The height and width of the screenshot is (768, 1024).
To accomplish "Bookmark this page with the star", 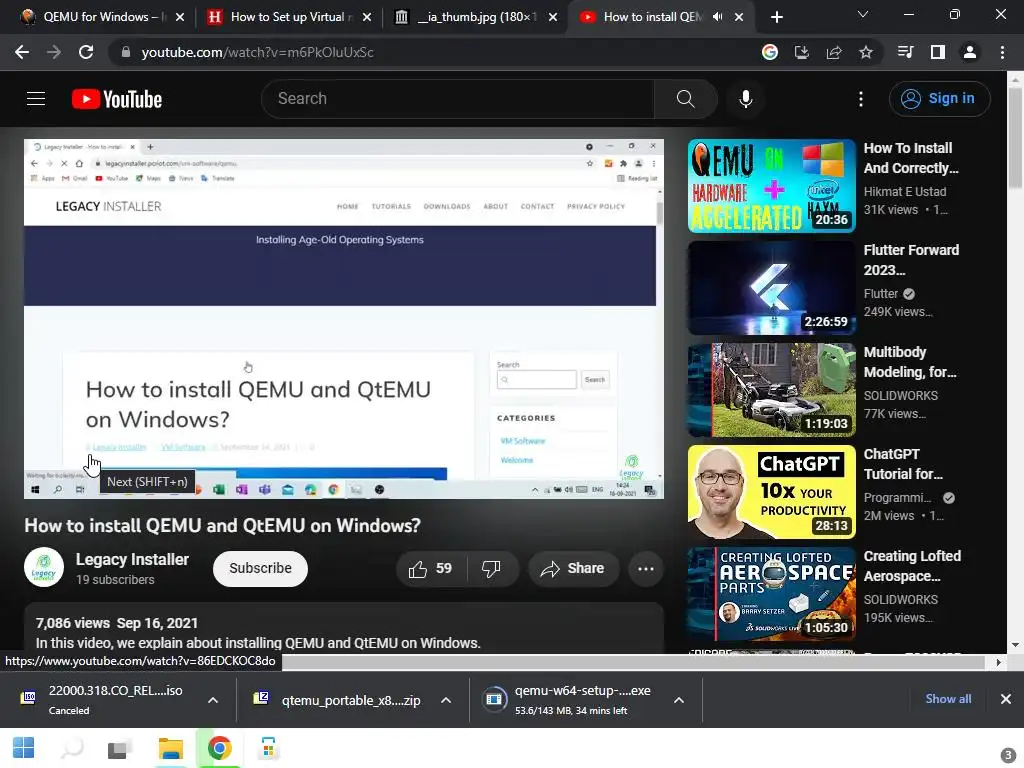I will (866, 52).
